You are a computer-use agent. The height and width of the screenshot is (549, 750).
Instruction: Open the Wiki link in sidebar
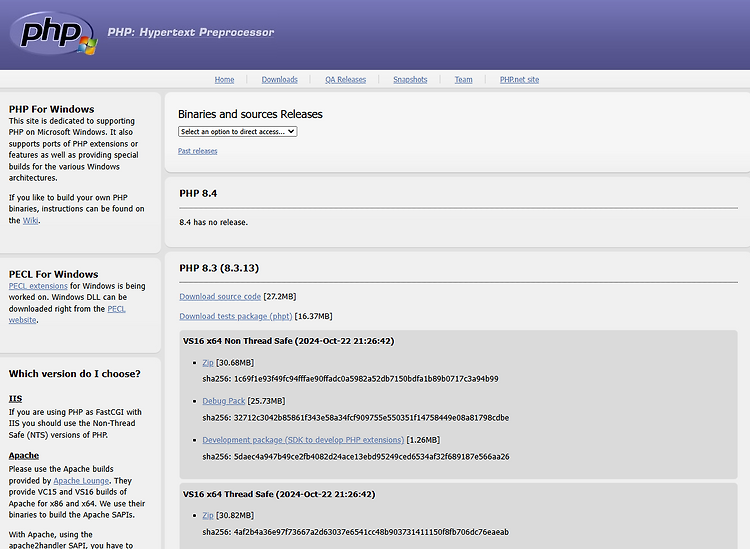click(x=31, y=220)
